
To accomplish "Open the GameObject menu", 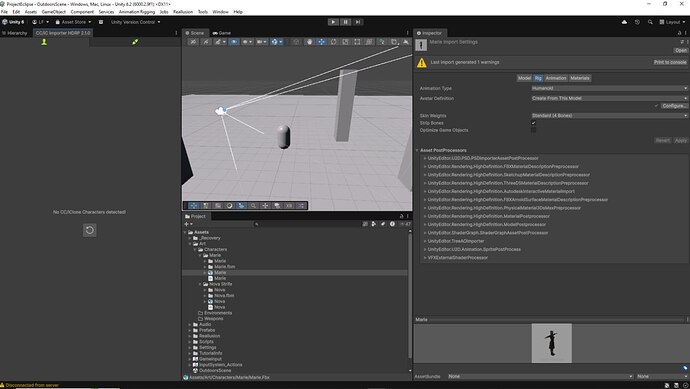I will 54,12.
